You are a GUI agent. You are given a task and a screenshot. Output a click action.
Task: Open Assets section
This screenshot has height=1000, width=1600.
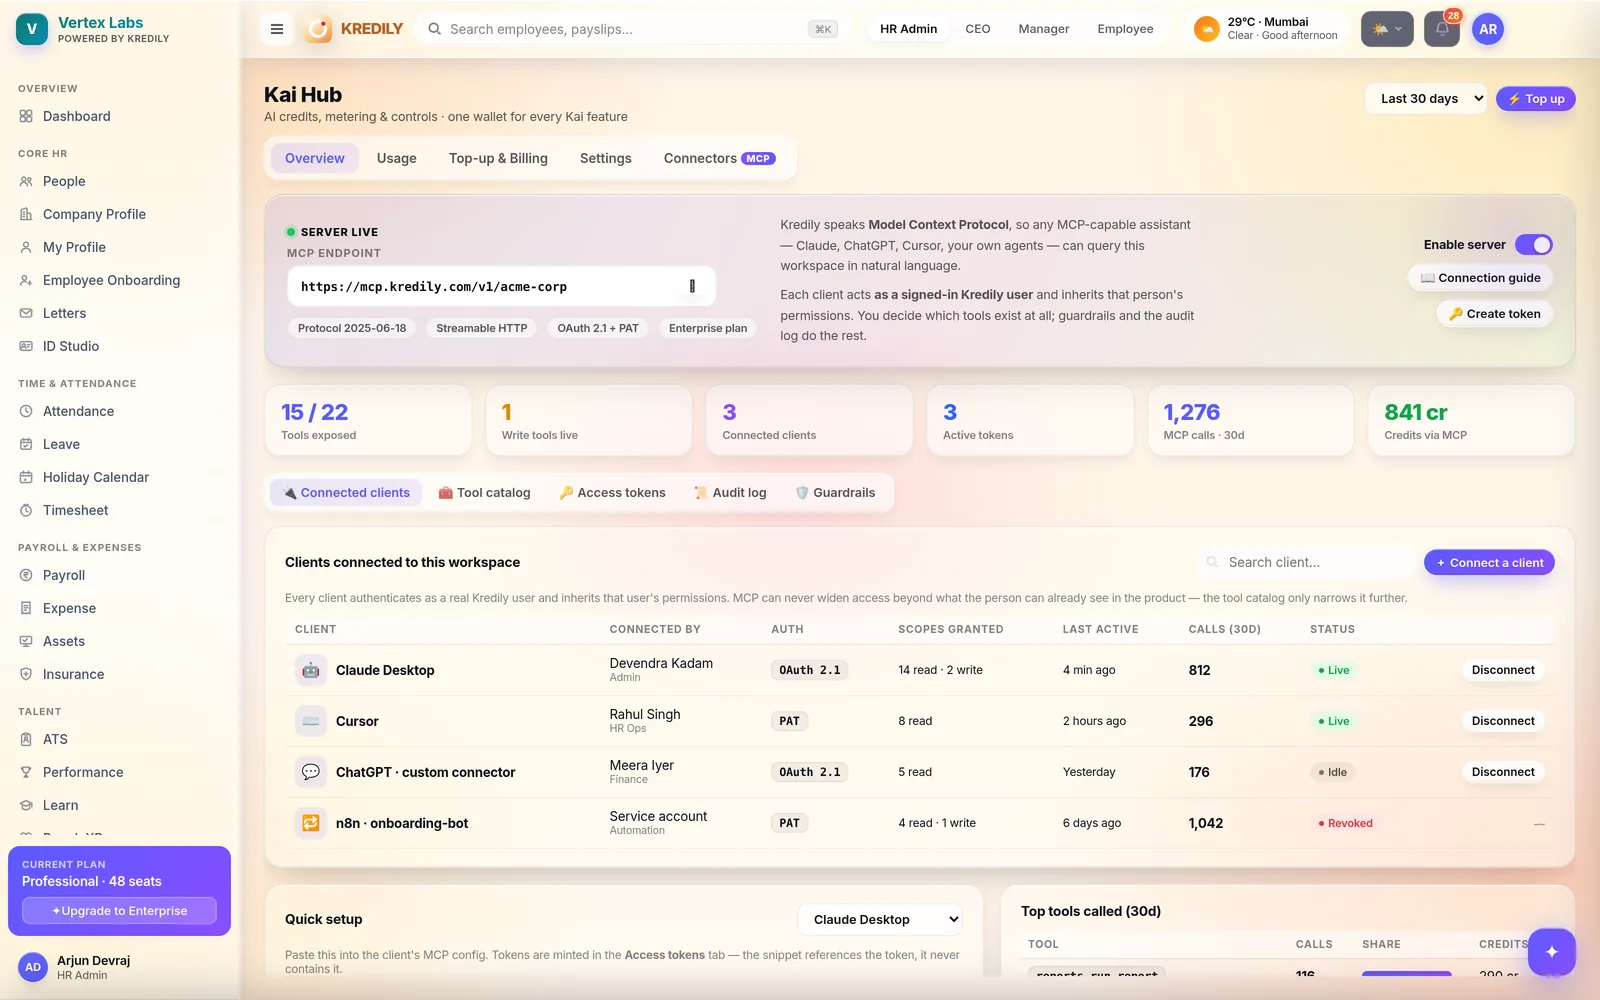tap(120, 641)
